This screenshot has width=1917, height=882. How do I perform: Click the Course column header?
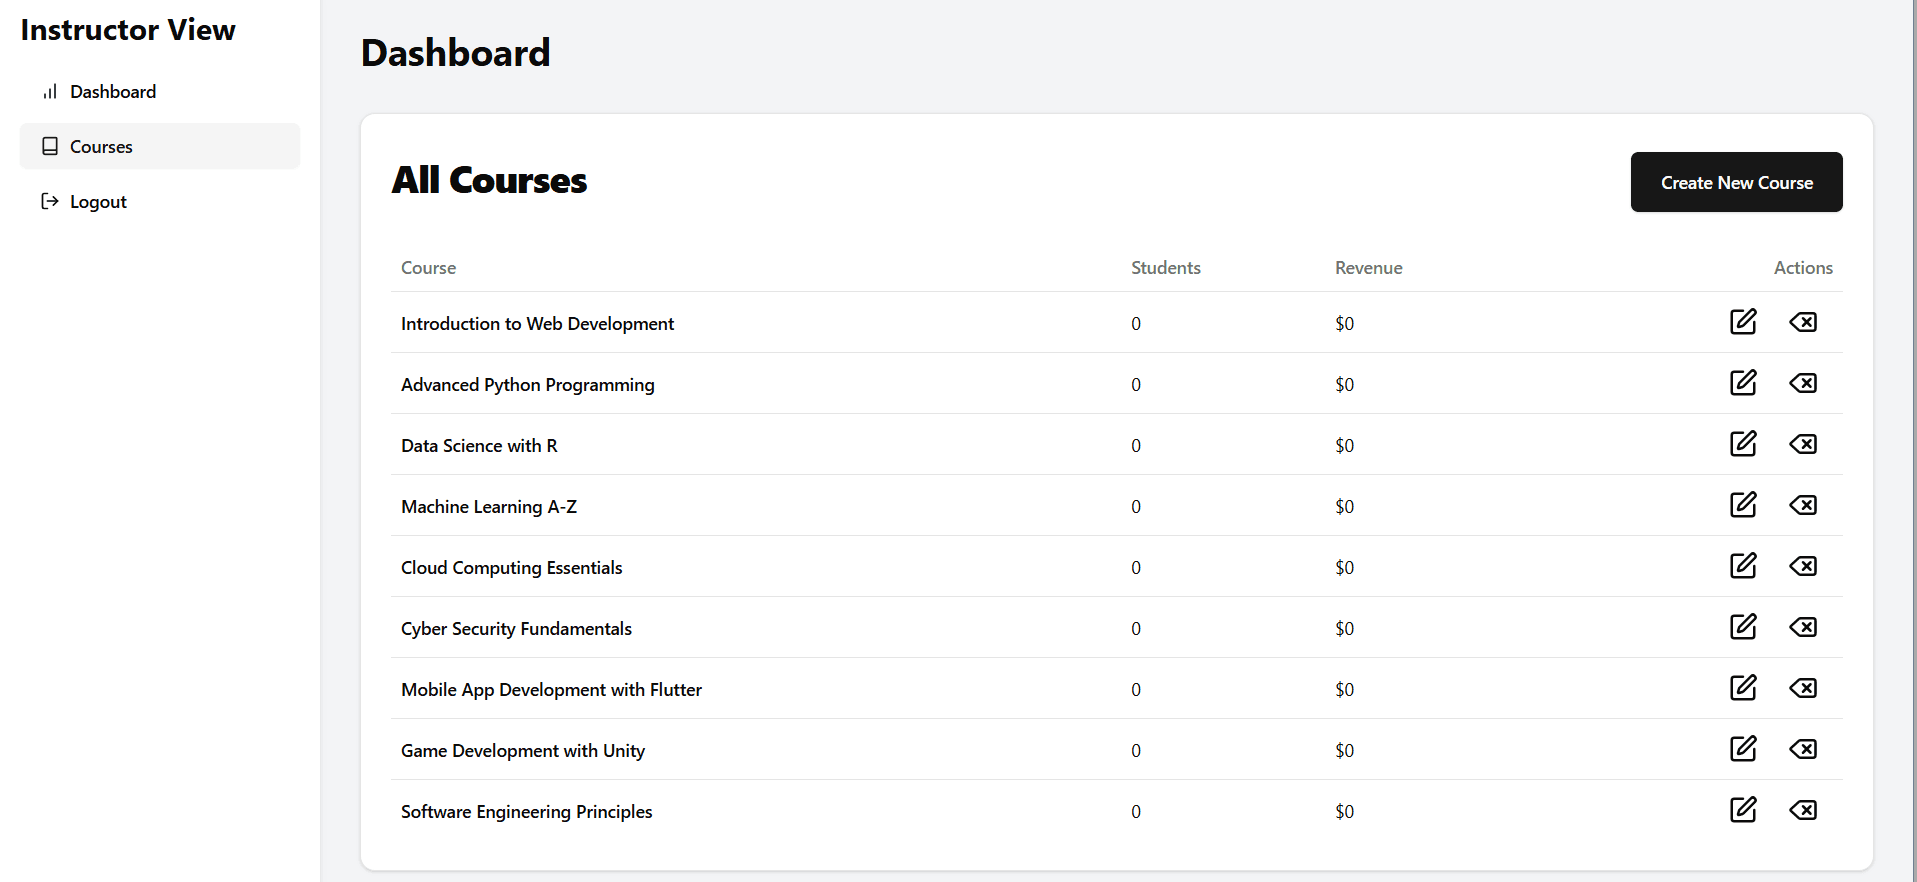pos(428,268)
